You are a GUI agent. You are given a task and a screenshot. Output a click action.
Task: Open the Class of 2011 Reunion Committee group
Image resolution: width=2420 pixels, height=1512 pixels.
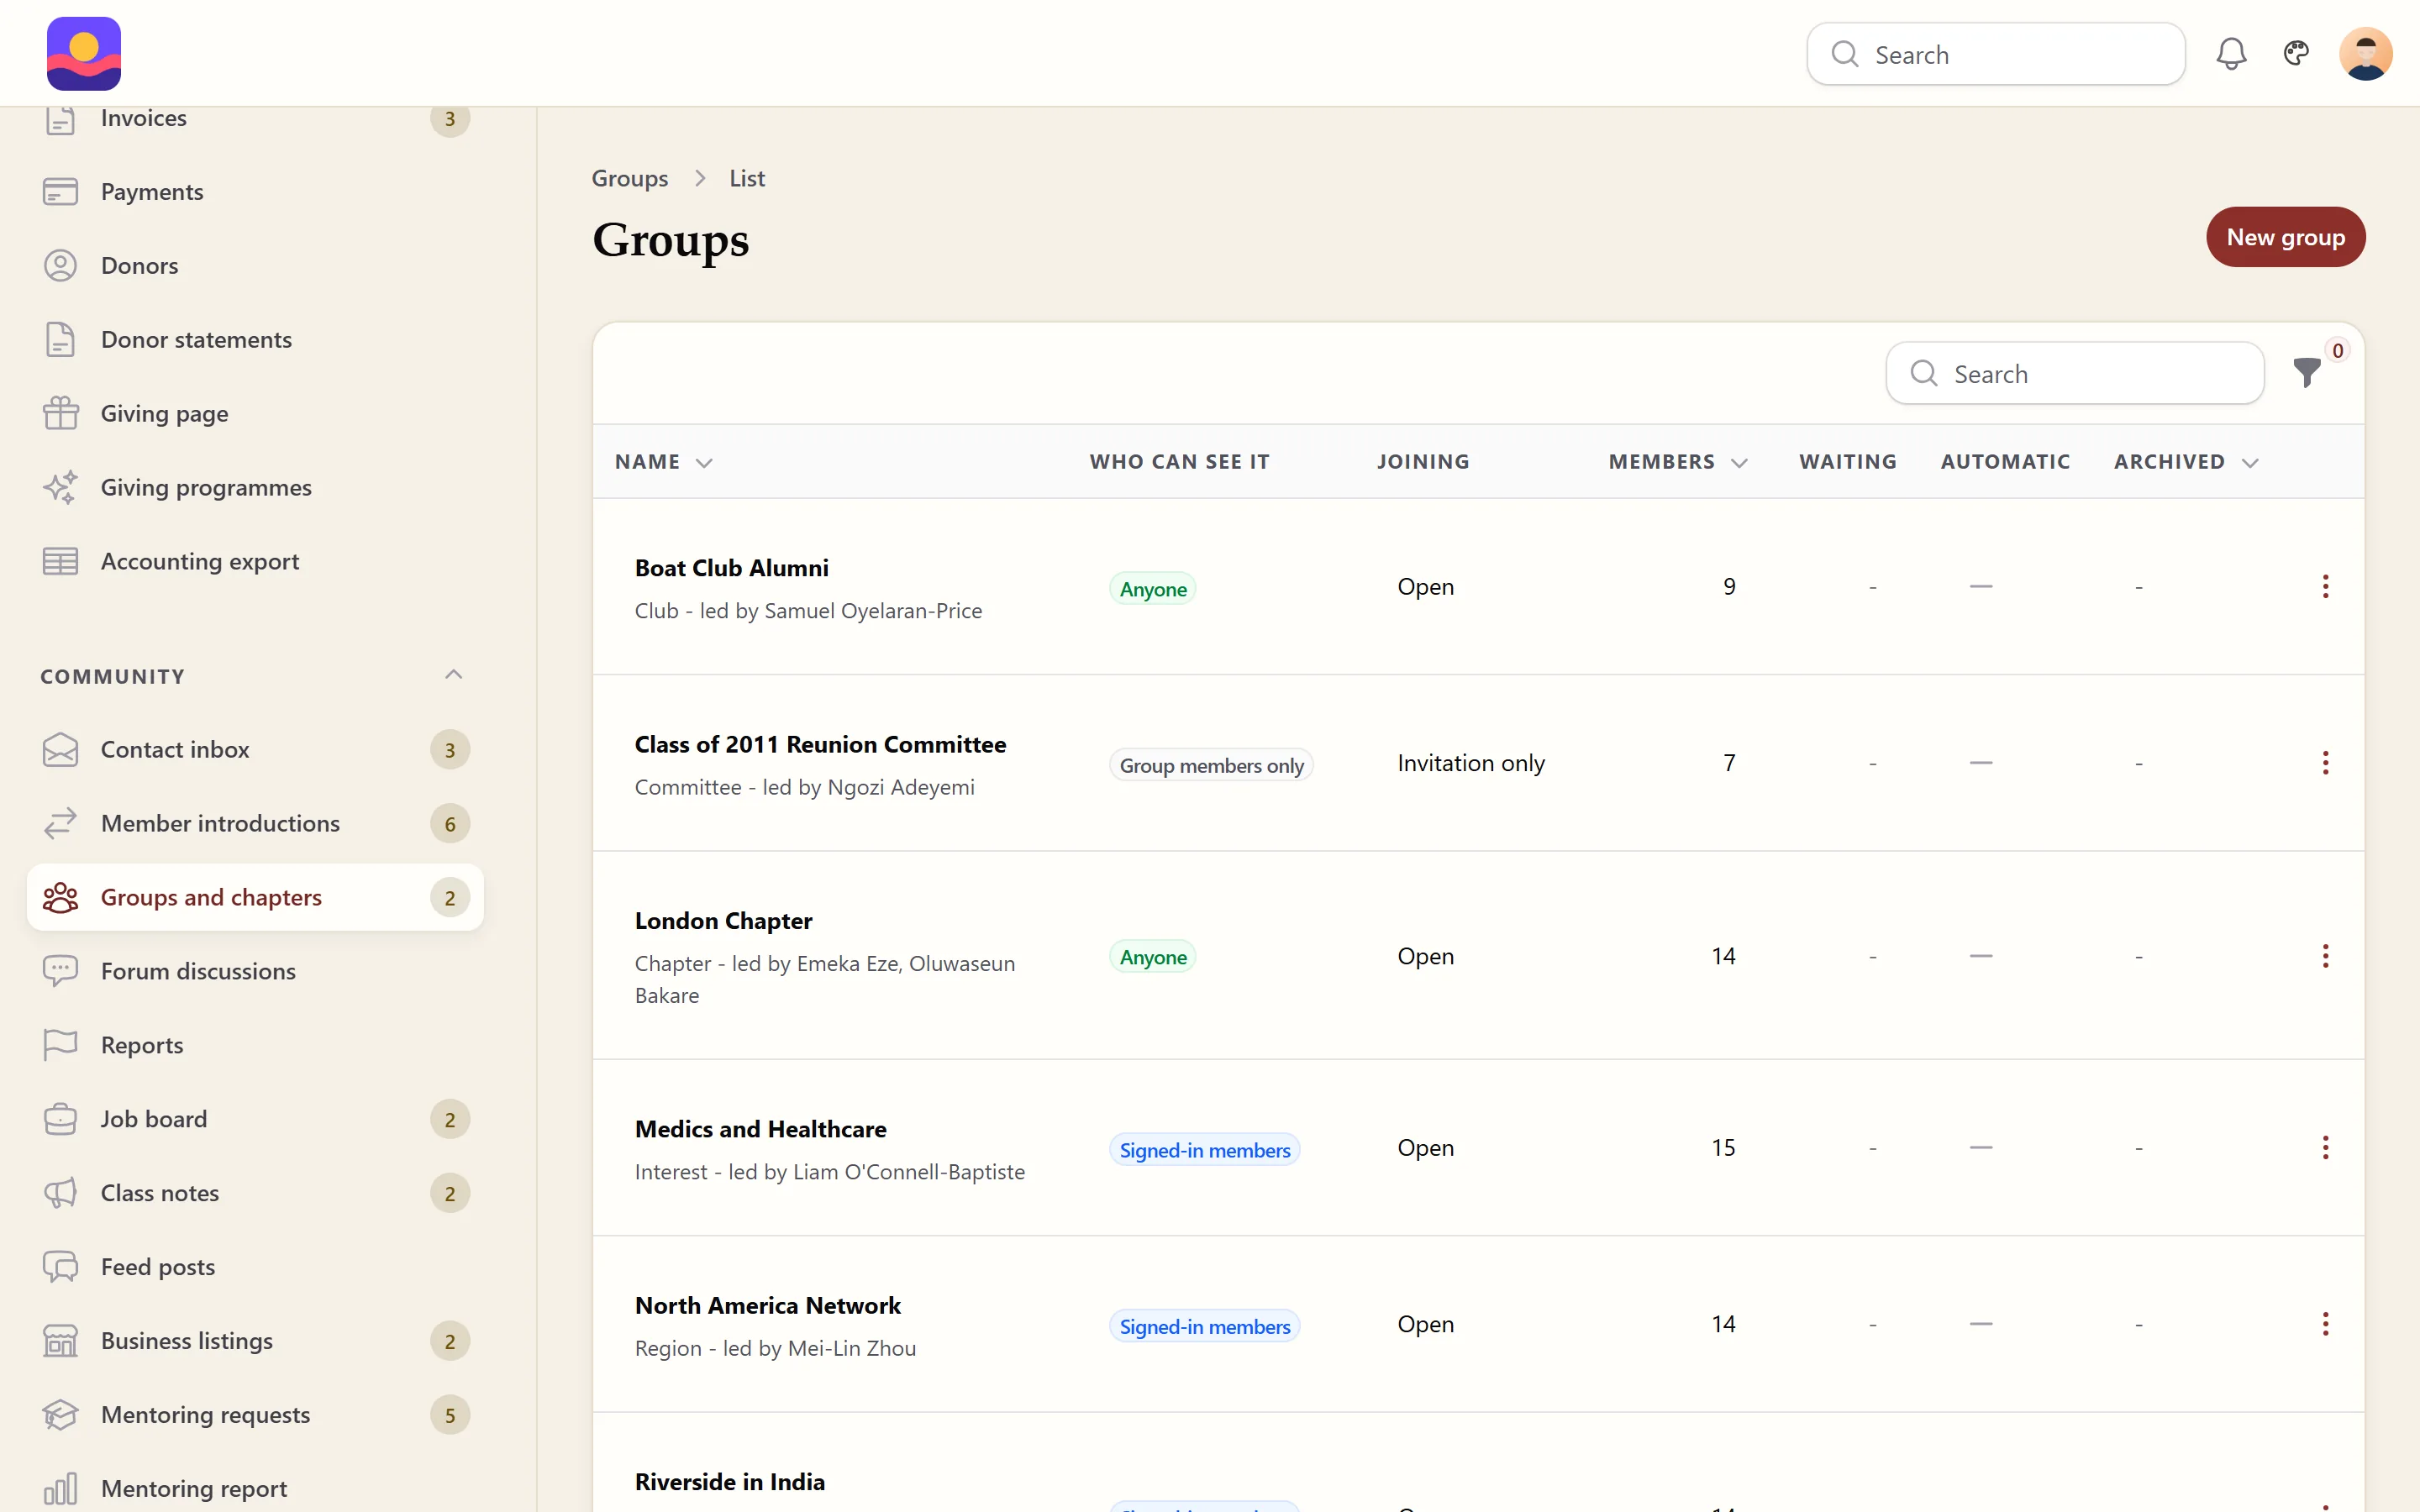coord(820,744)
